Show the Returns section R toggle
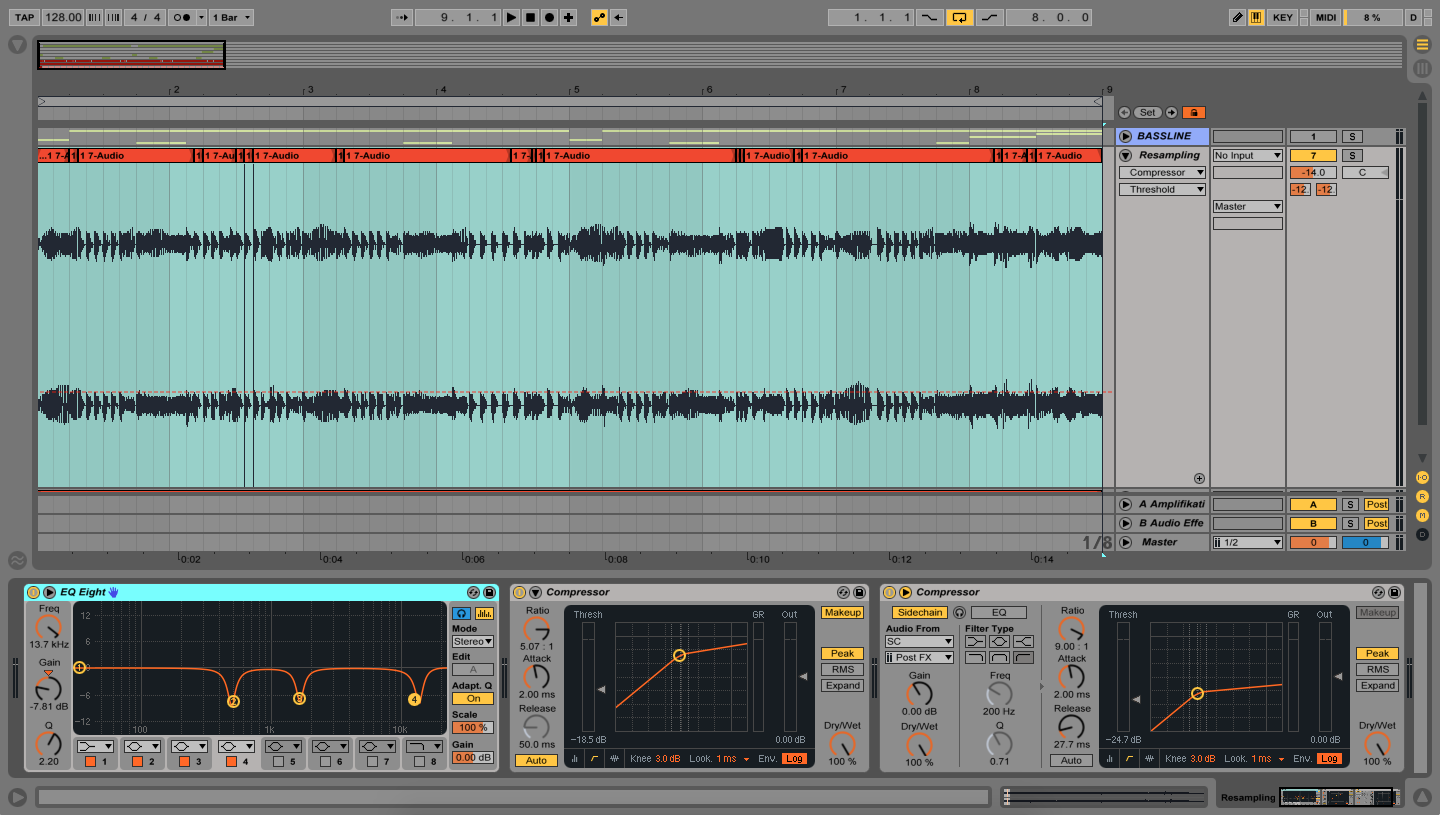The height and width of the screenshot is (815, 1440). tap(1422, 496)
